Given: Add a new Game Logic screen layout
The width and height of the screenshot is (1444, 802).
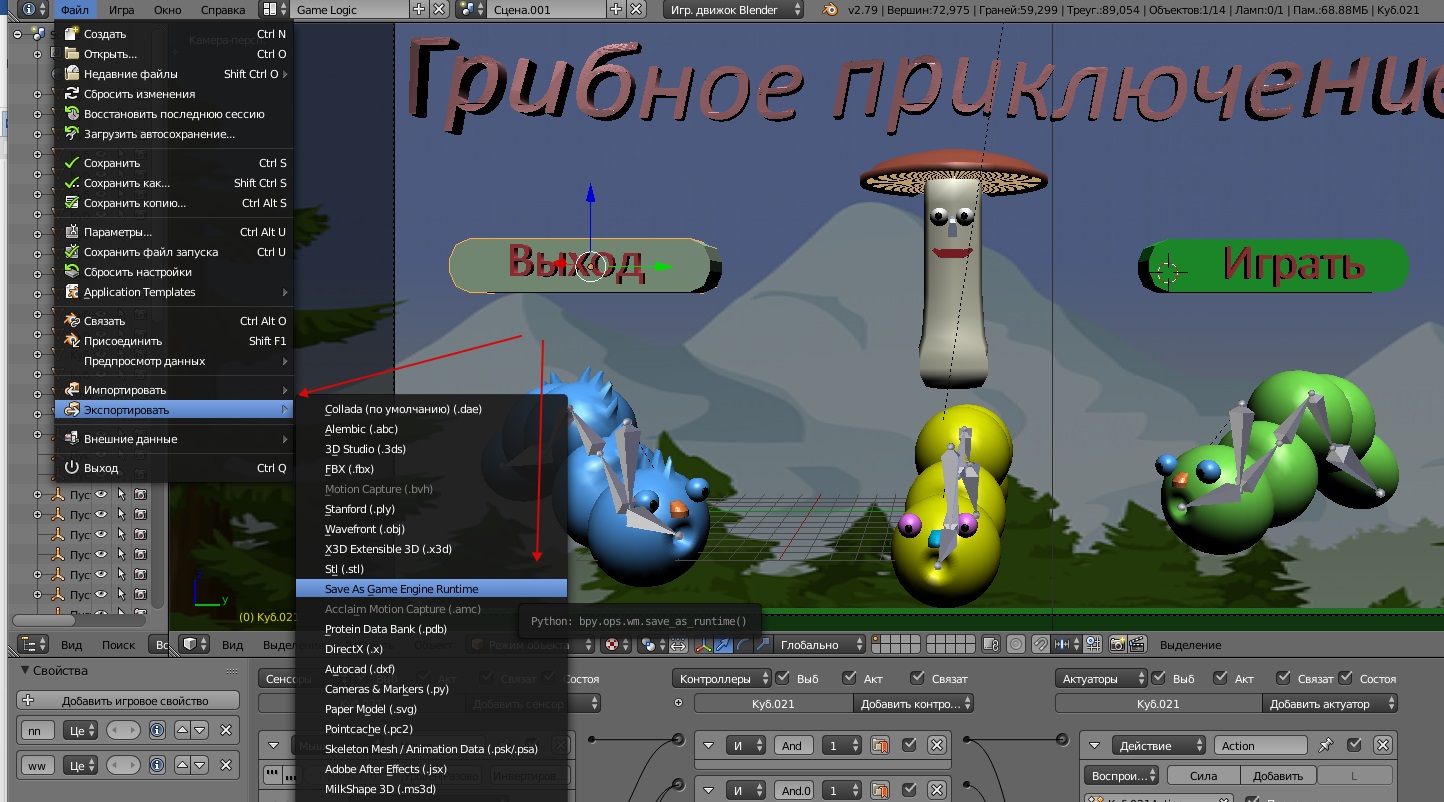Looking at the screenshot, I should [418, 9].
